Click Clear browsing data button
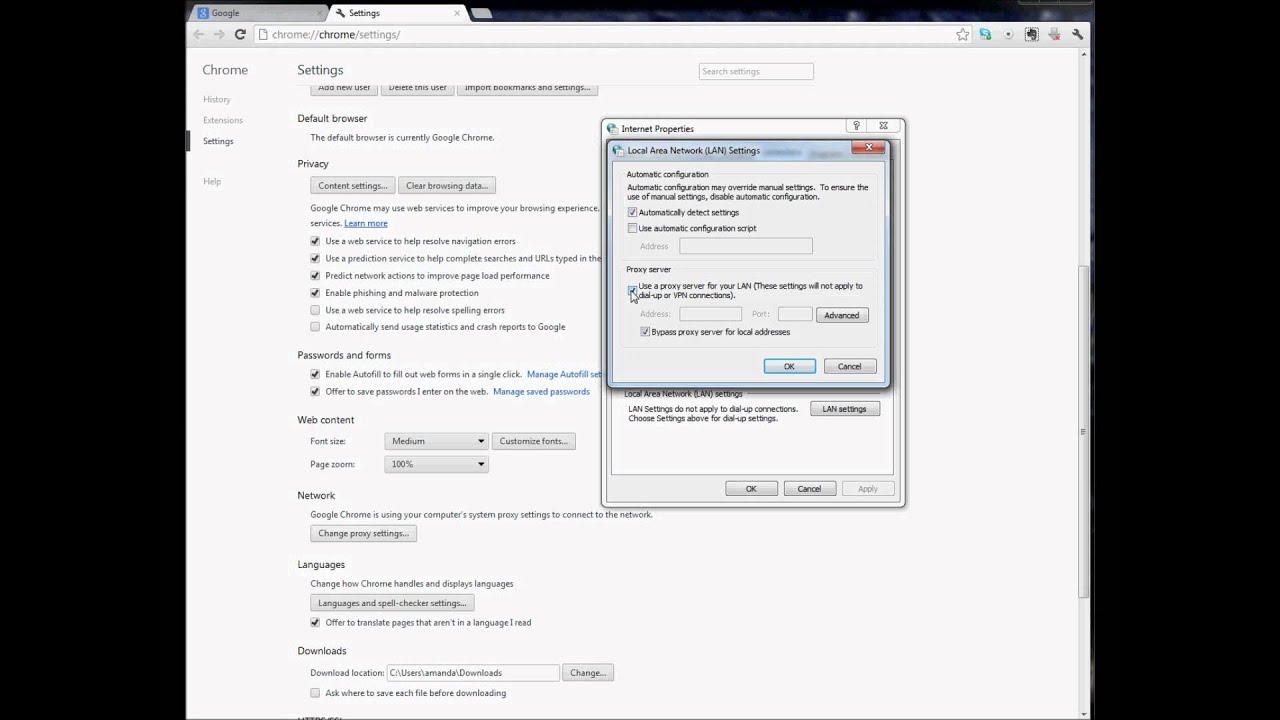Image resolution: width=1280 pixels, height=720 pixels. pyautogui.click(x=447, y=186)
